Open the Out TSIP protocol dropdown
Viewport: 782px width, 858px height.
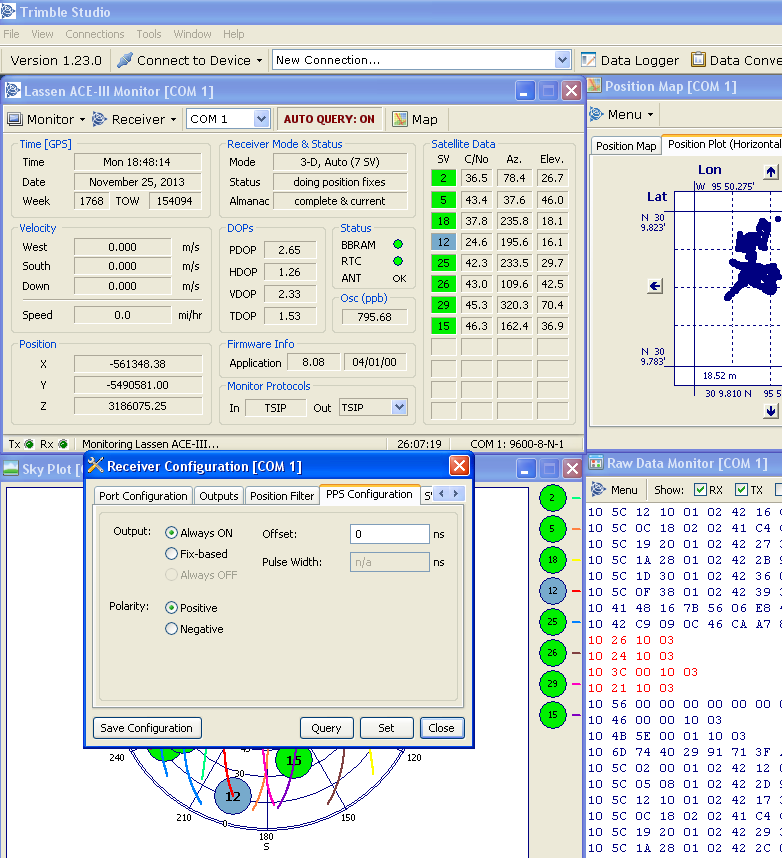399,407
